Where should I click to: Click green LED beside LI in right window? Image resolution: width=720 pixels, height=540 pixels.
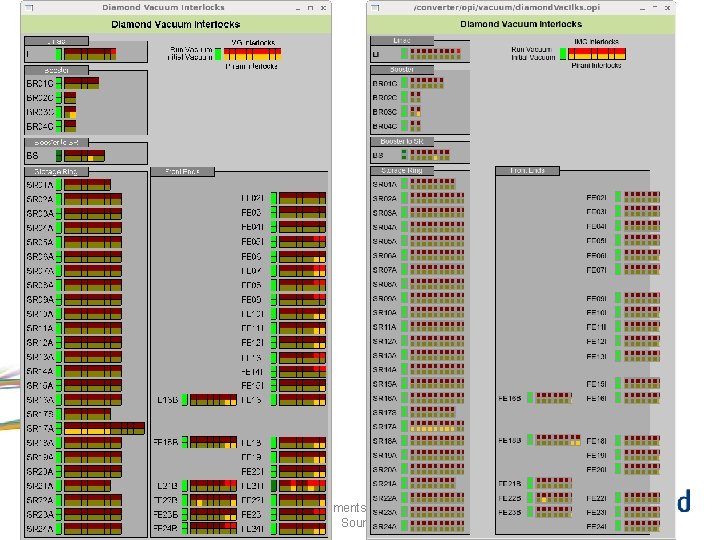tap(404, 53)
